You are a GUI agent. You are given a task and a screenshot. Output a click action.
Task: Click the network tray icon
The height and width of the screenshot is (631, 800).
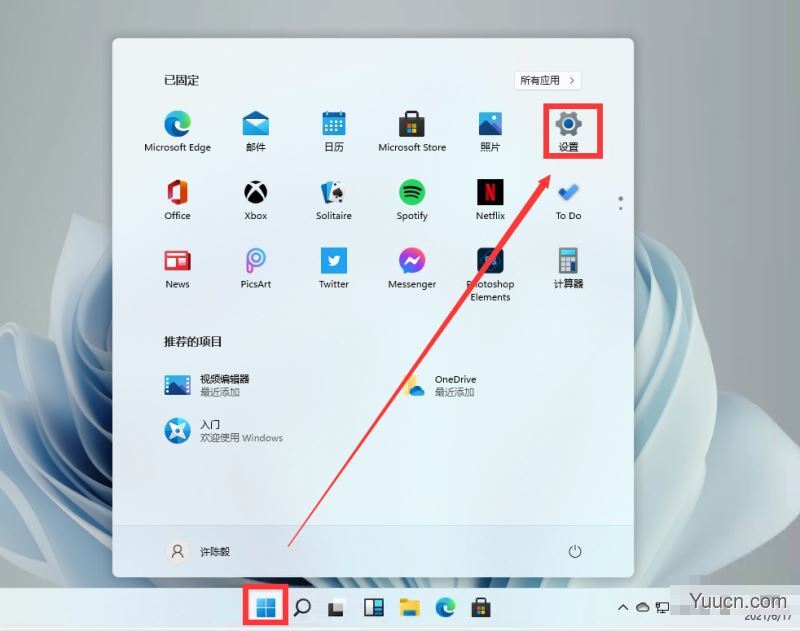tap(662, 607)
